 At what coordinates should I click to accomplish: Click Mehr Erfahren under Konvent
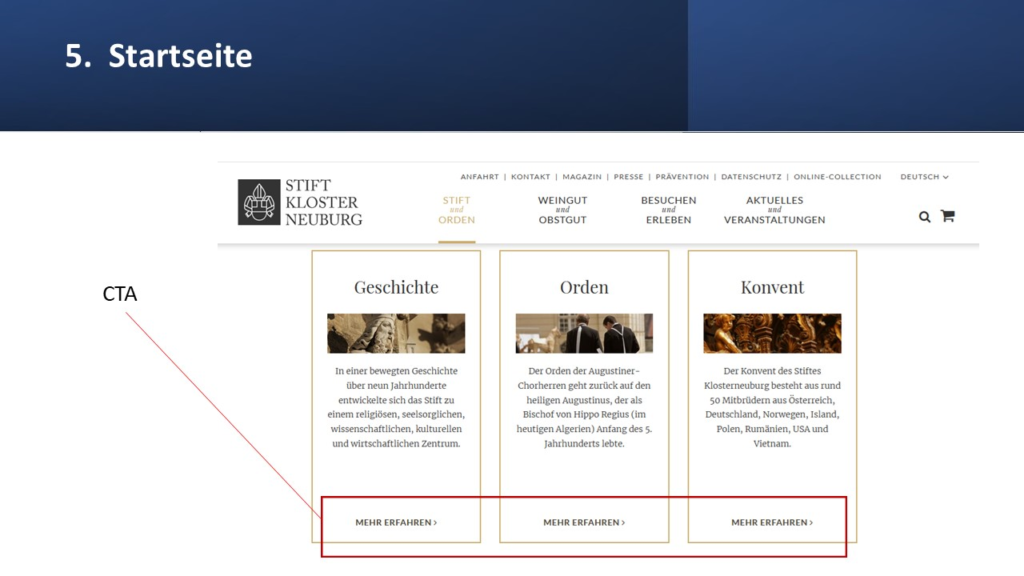click(772, 522)
